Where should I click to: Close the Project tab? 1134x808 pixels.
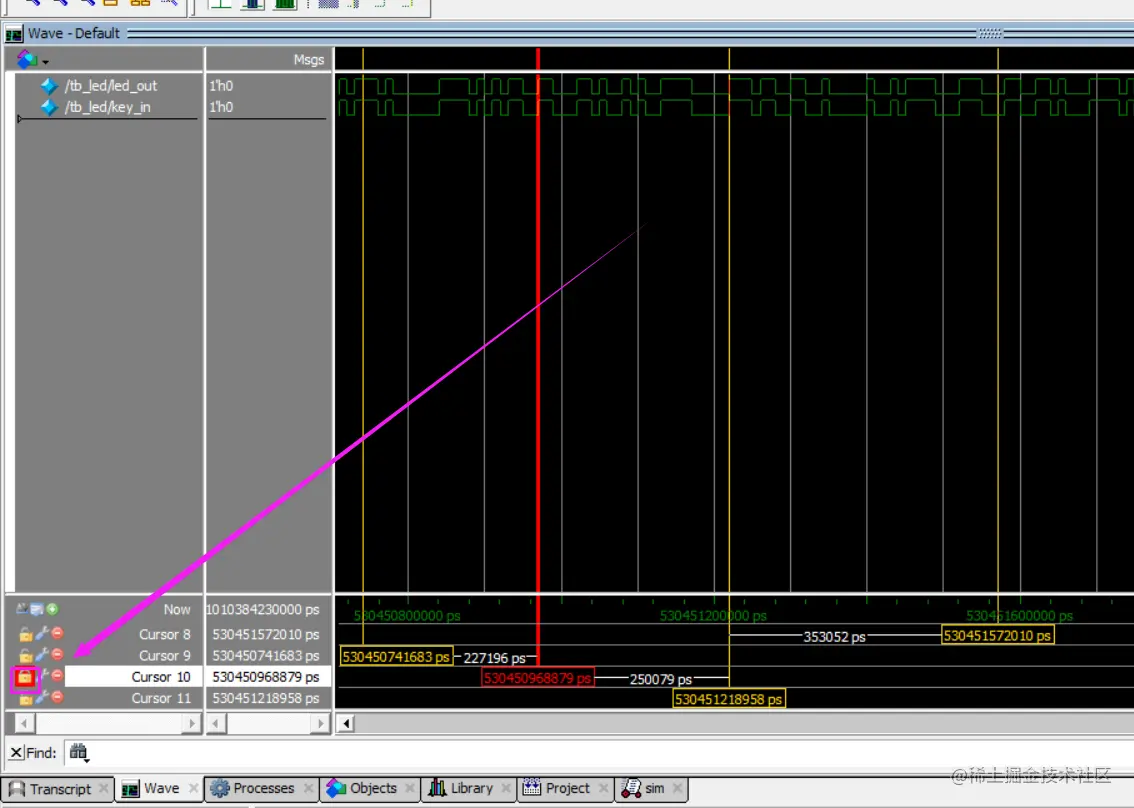[604, 788]
